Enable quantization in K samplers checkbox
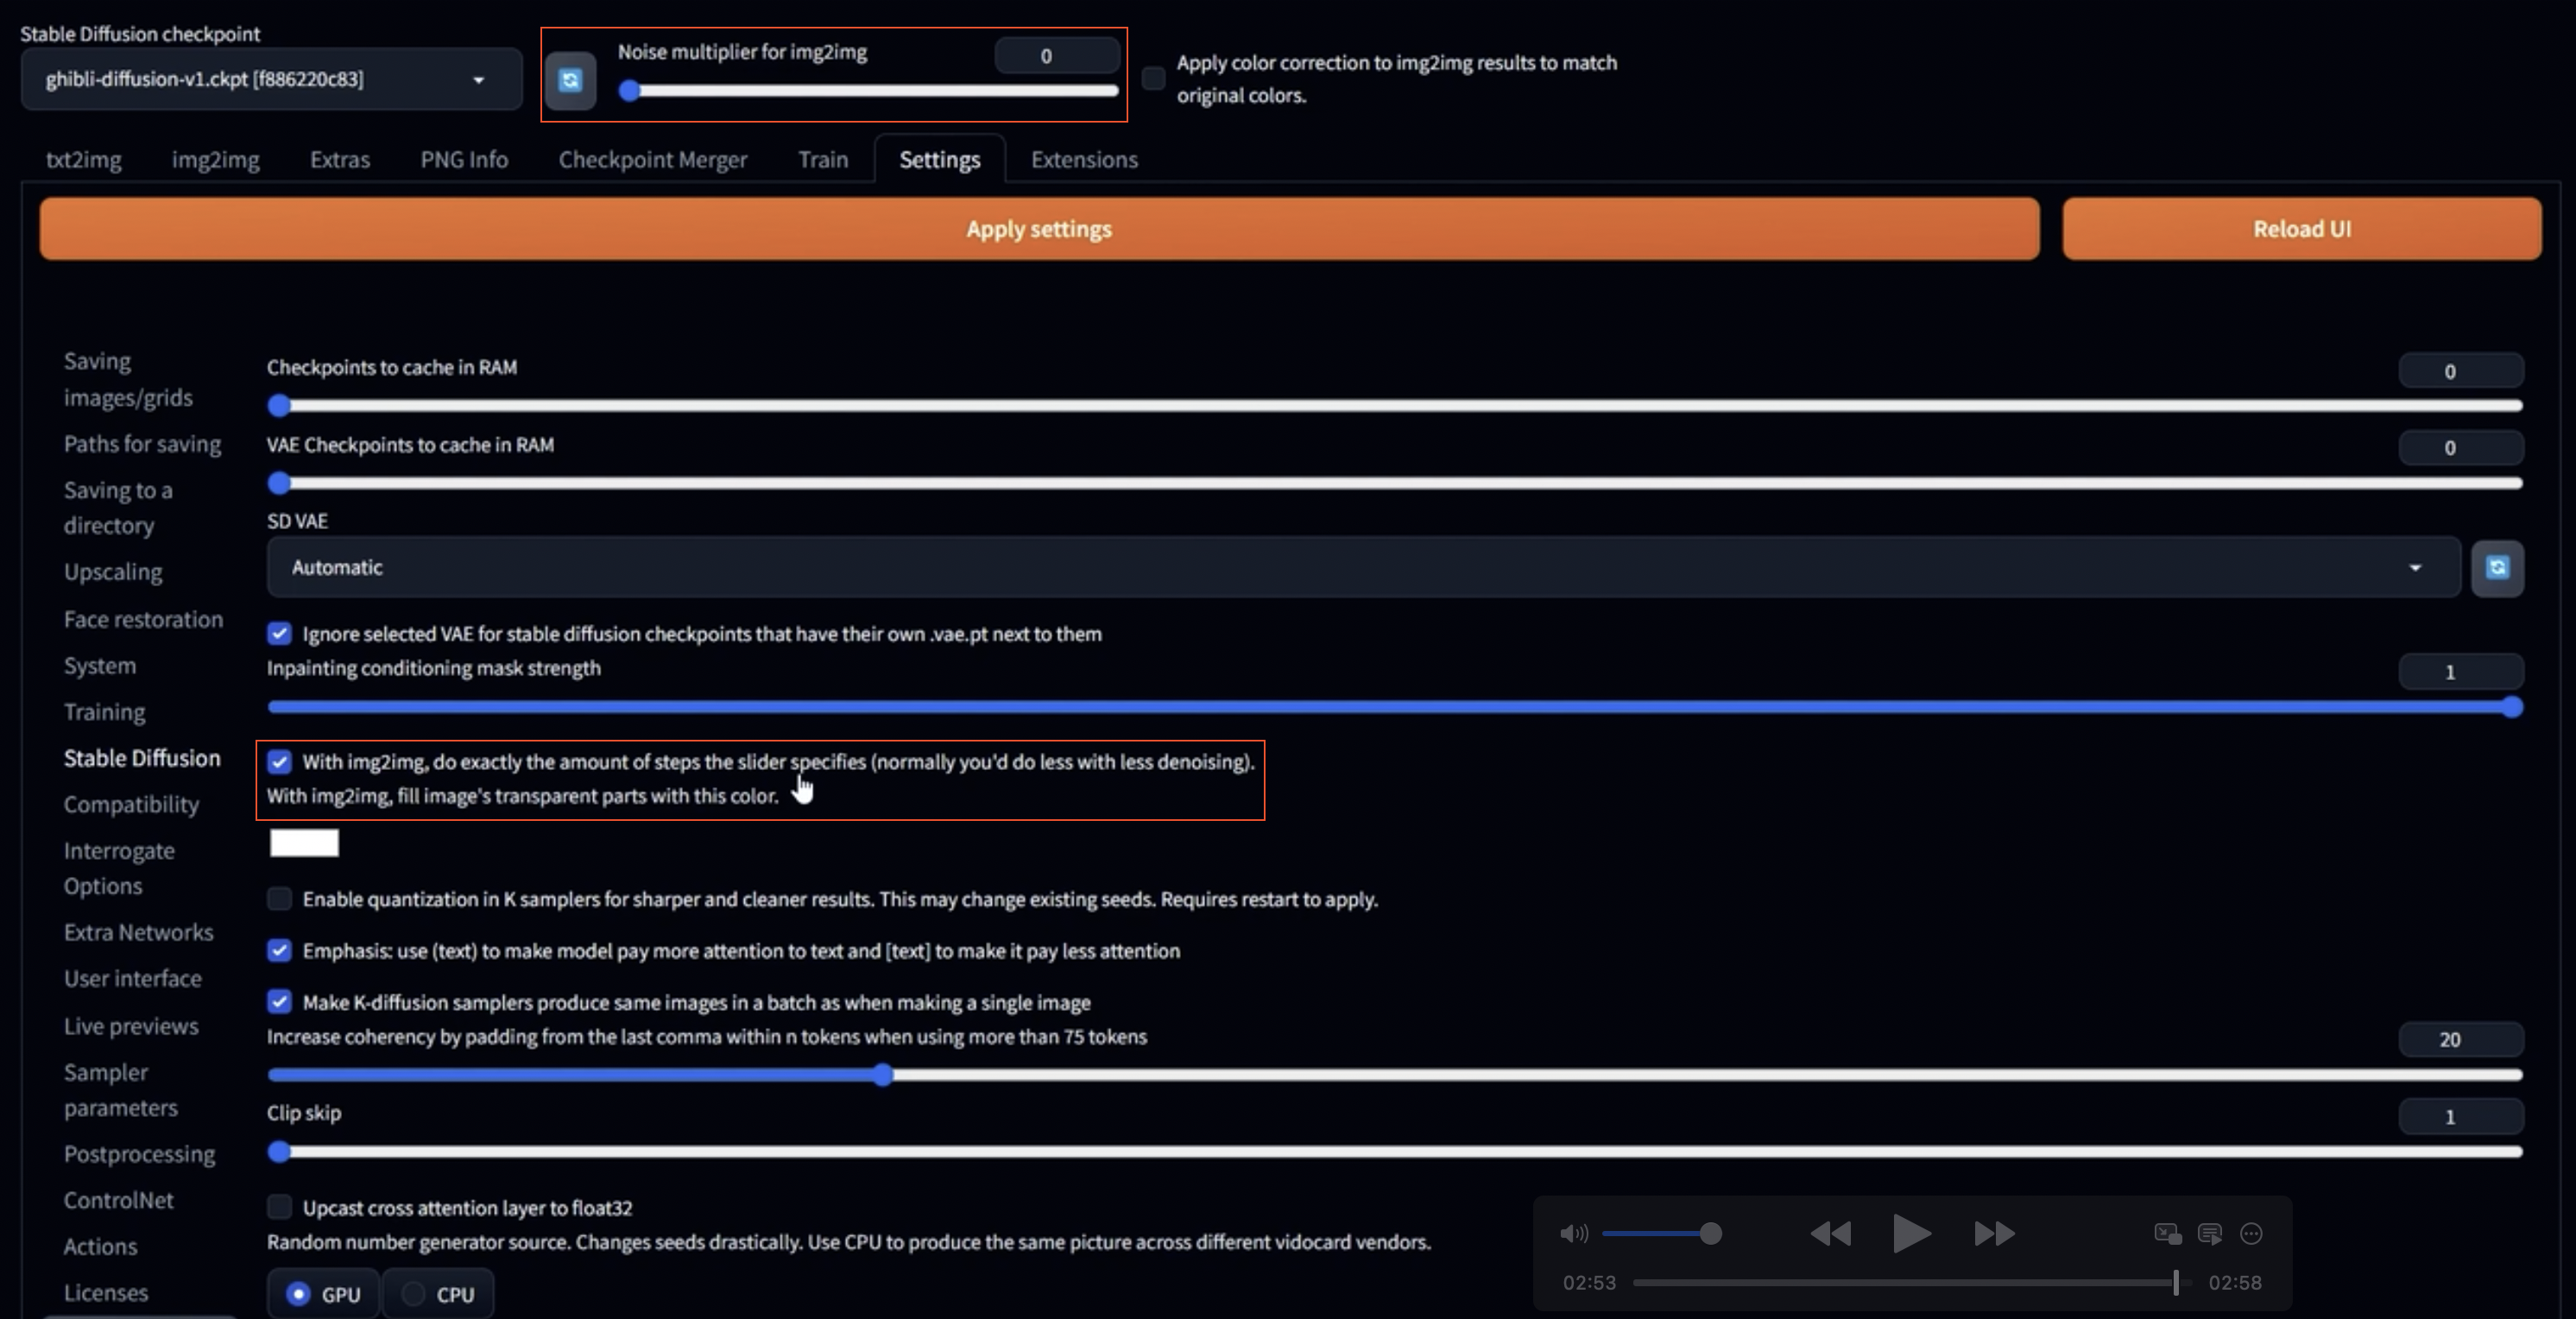This screenshot has width=2576, height=1319. 279,899
